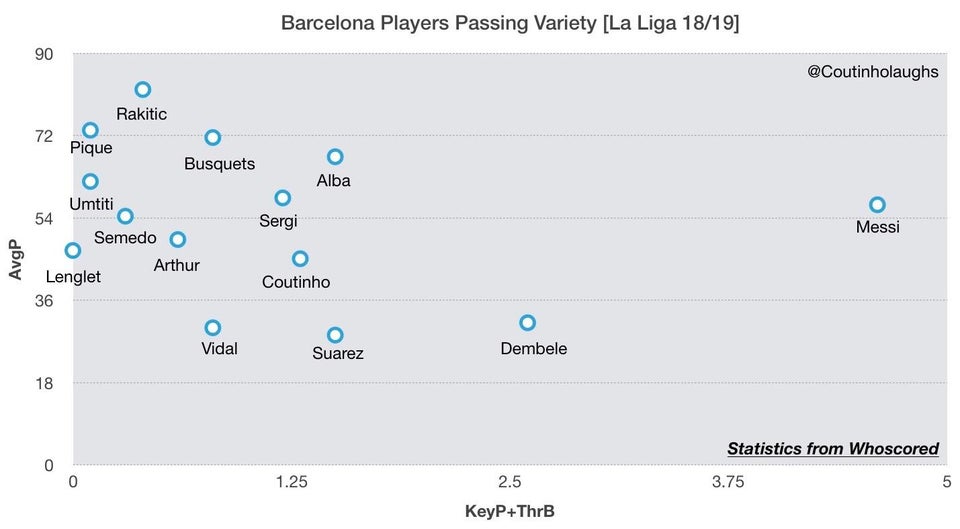Image resolution: width=960 pixels, height=529 pixels.
Task: Select the Semedo scatter point
Action: tap(126, 216)
